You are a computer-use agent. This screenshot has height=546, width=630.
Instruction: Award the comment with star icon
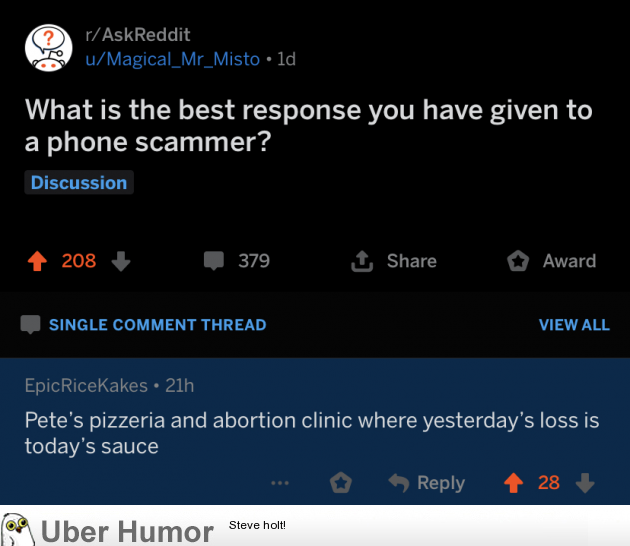[x=341, y=483]
